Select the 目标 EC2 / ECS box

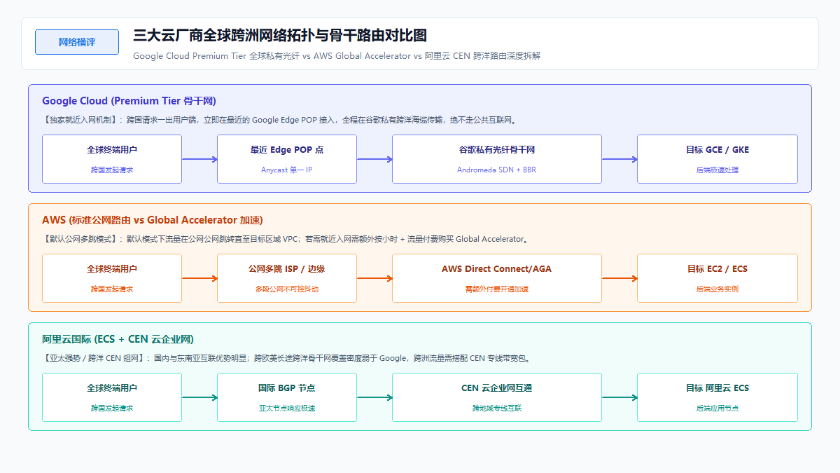(717, 278)
